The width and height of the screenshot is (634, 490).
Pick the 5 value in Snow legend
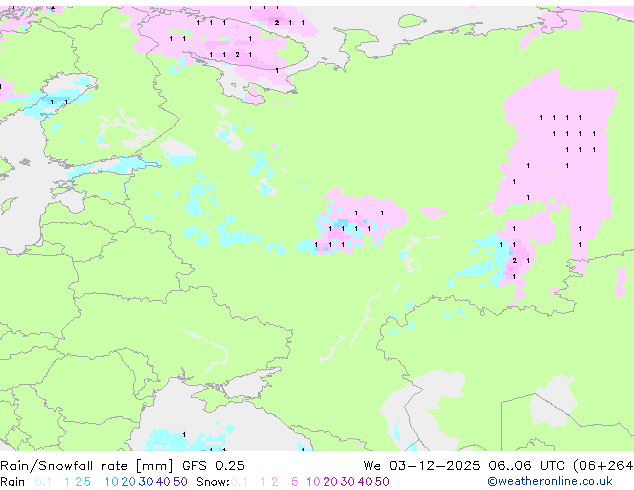pos(295,482)
